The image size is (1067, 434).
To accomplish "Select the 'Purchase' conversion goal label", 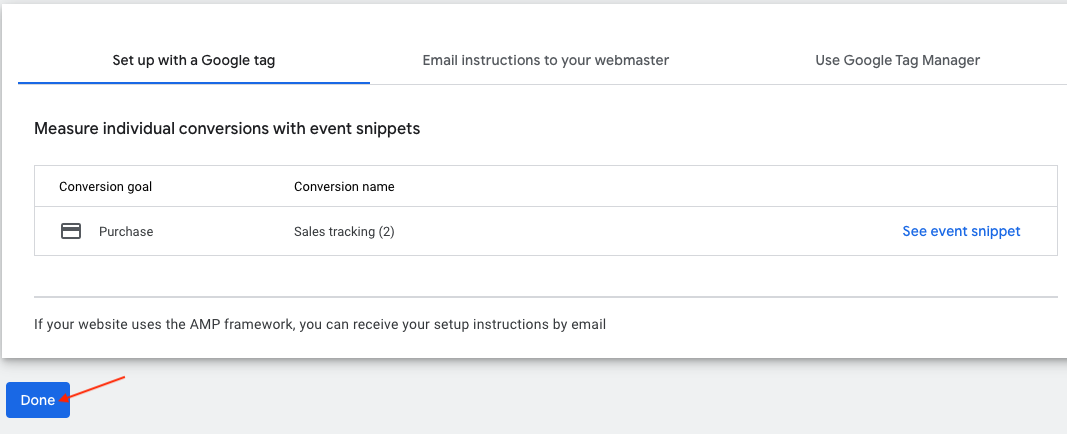I will click(x=126, y=231).
